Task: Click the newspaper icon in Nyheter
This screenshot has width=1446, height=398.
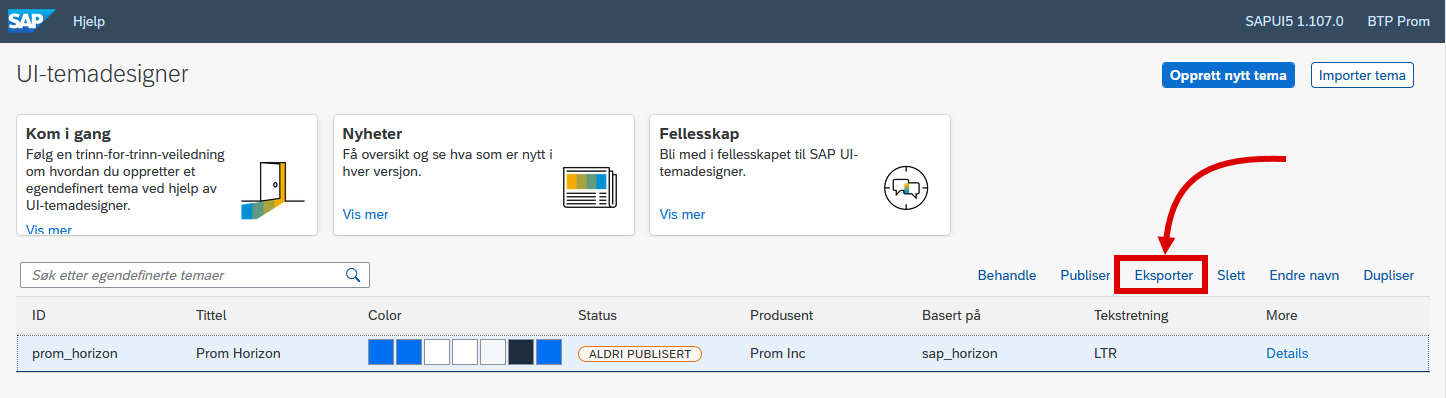Action: [x=590, y=187]
